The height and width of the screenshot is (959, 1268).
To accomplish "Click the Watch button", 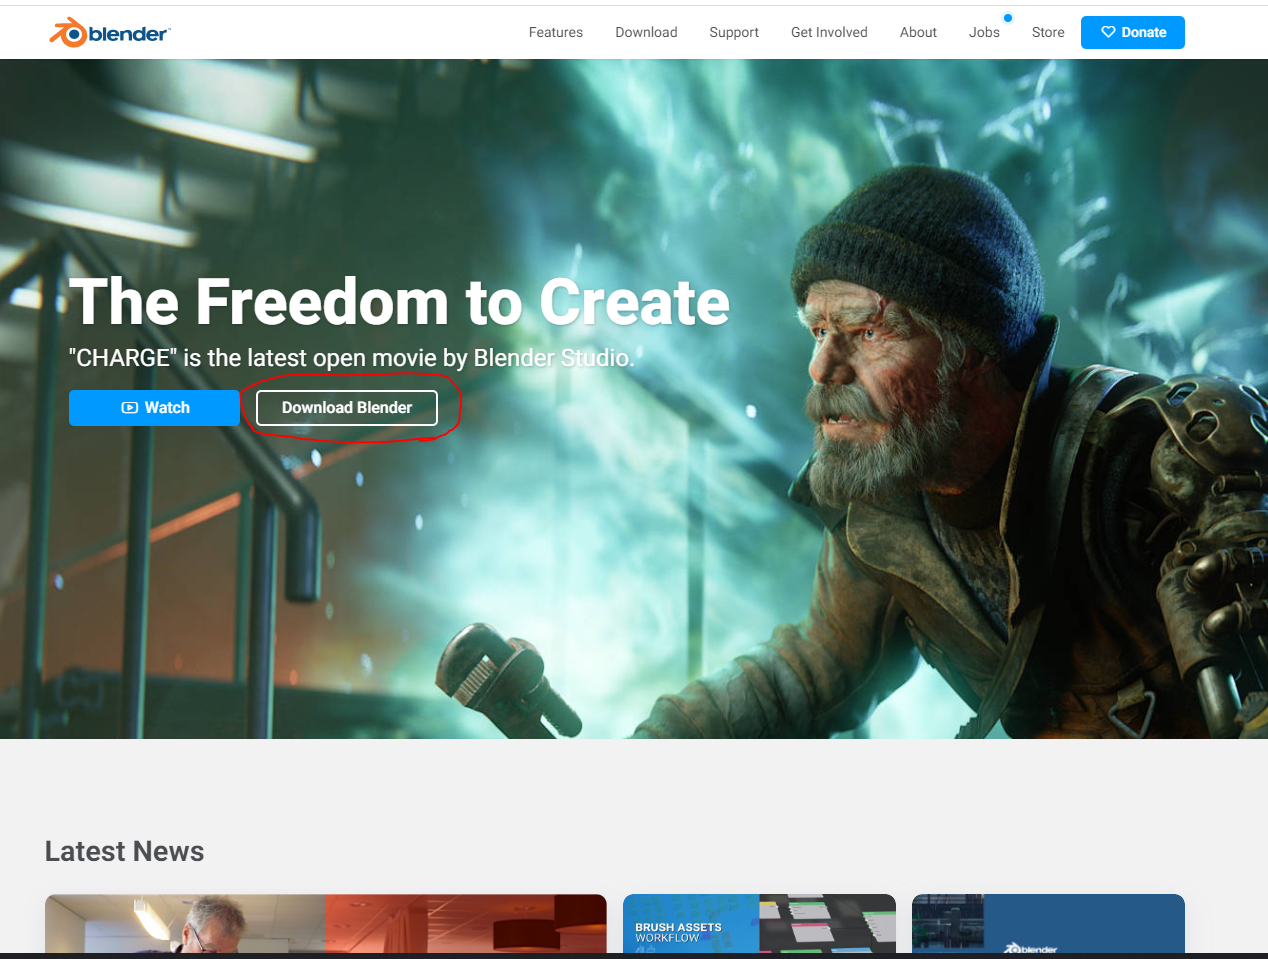I will pos(154,408).
